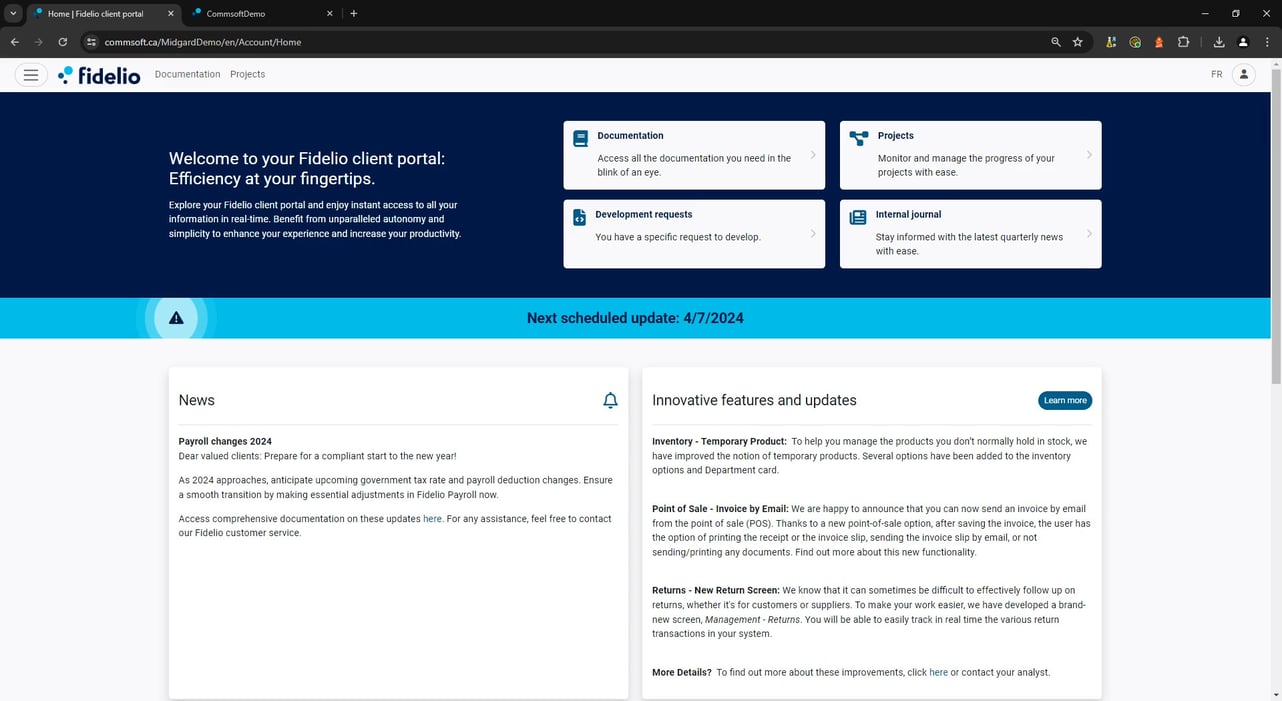Click 'Returns - New Return Screen:' text
Viewport: 1282px width, 701px height.
pos(715,591)
